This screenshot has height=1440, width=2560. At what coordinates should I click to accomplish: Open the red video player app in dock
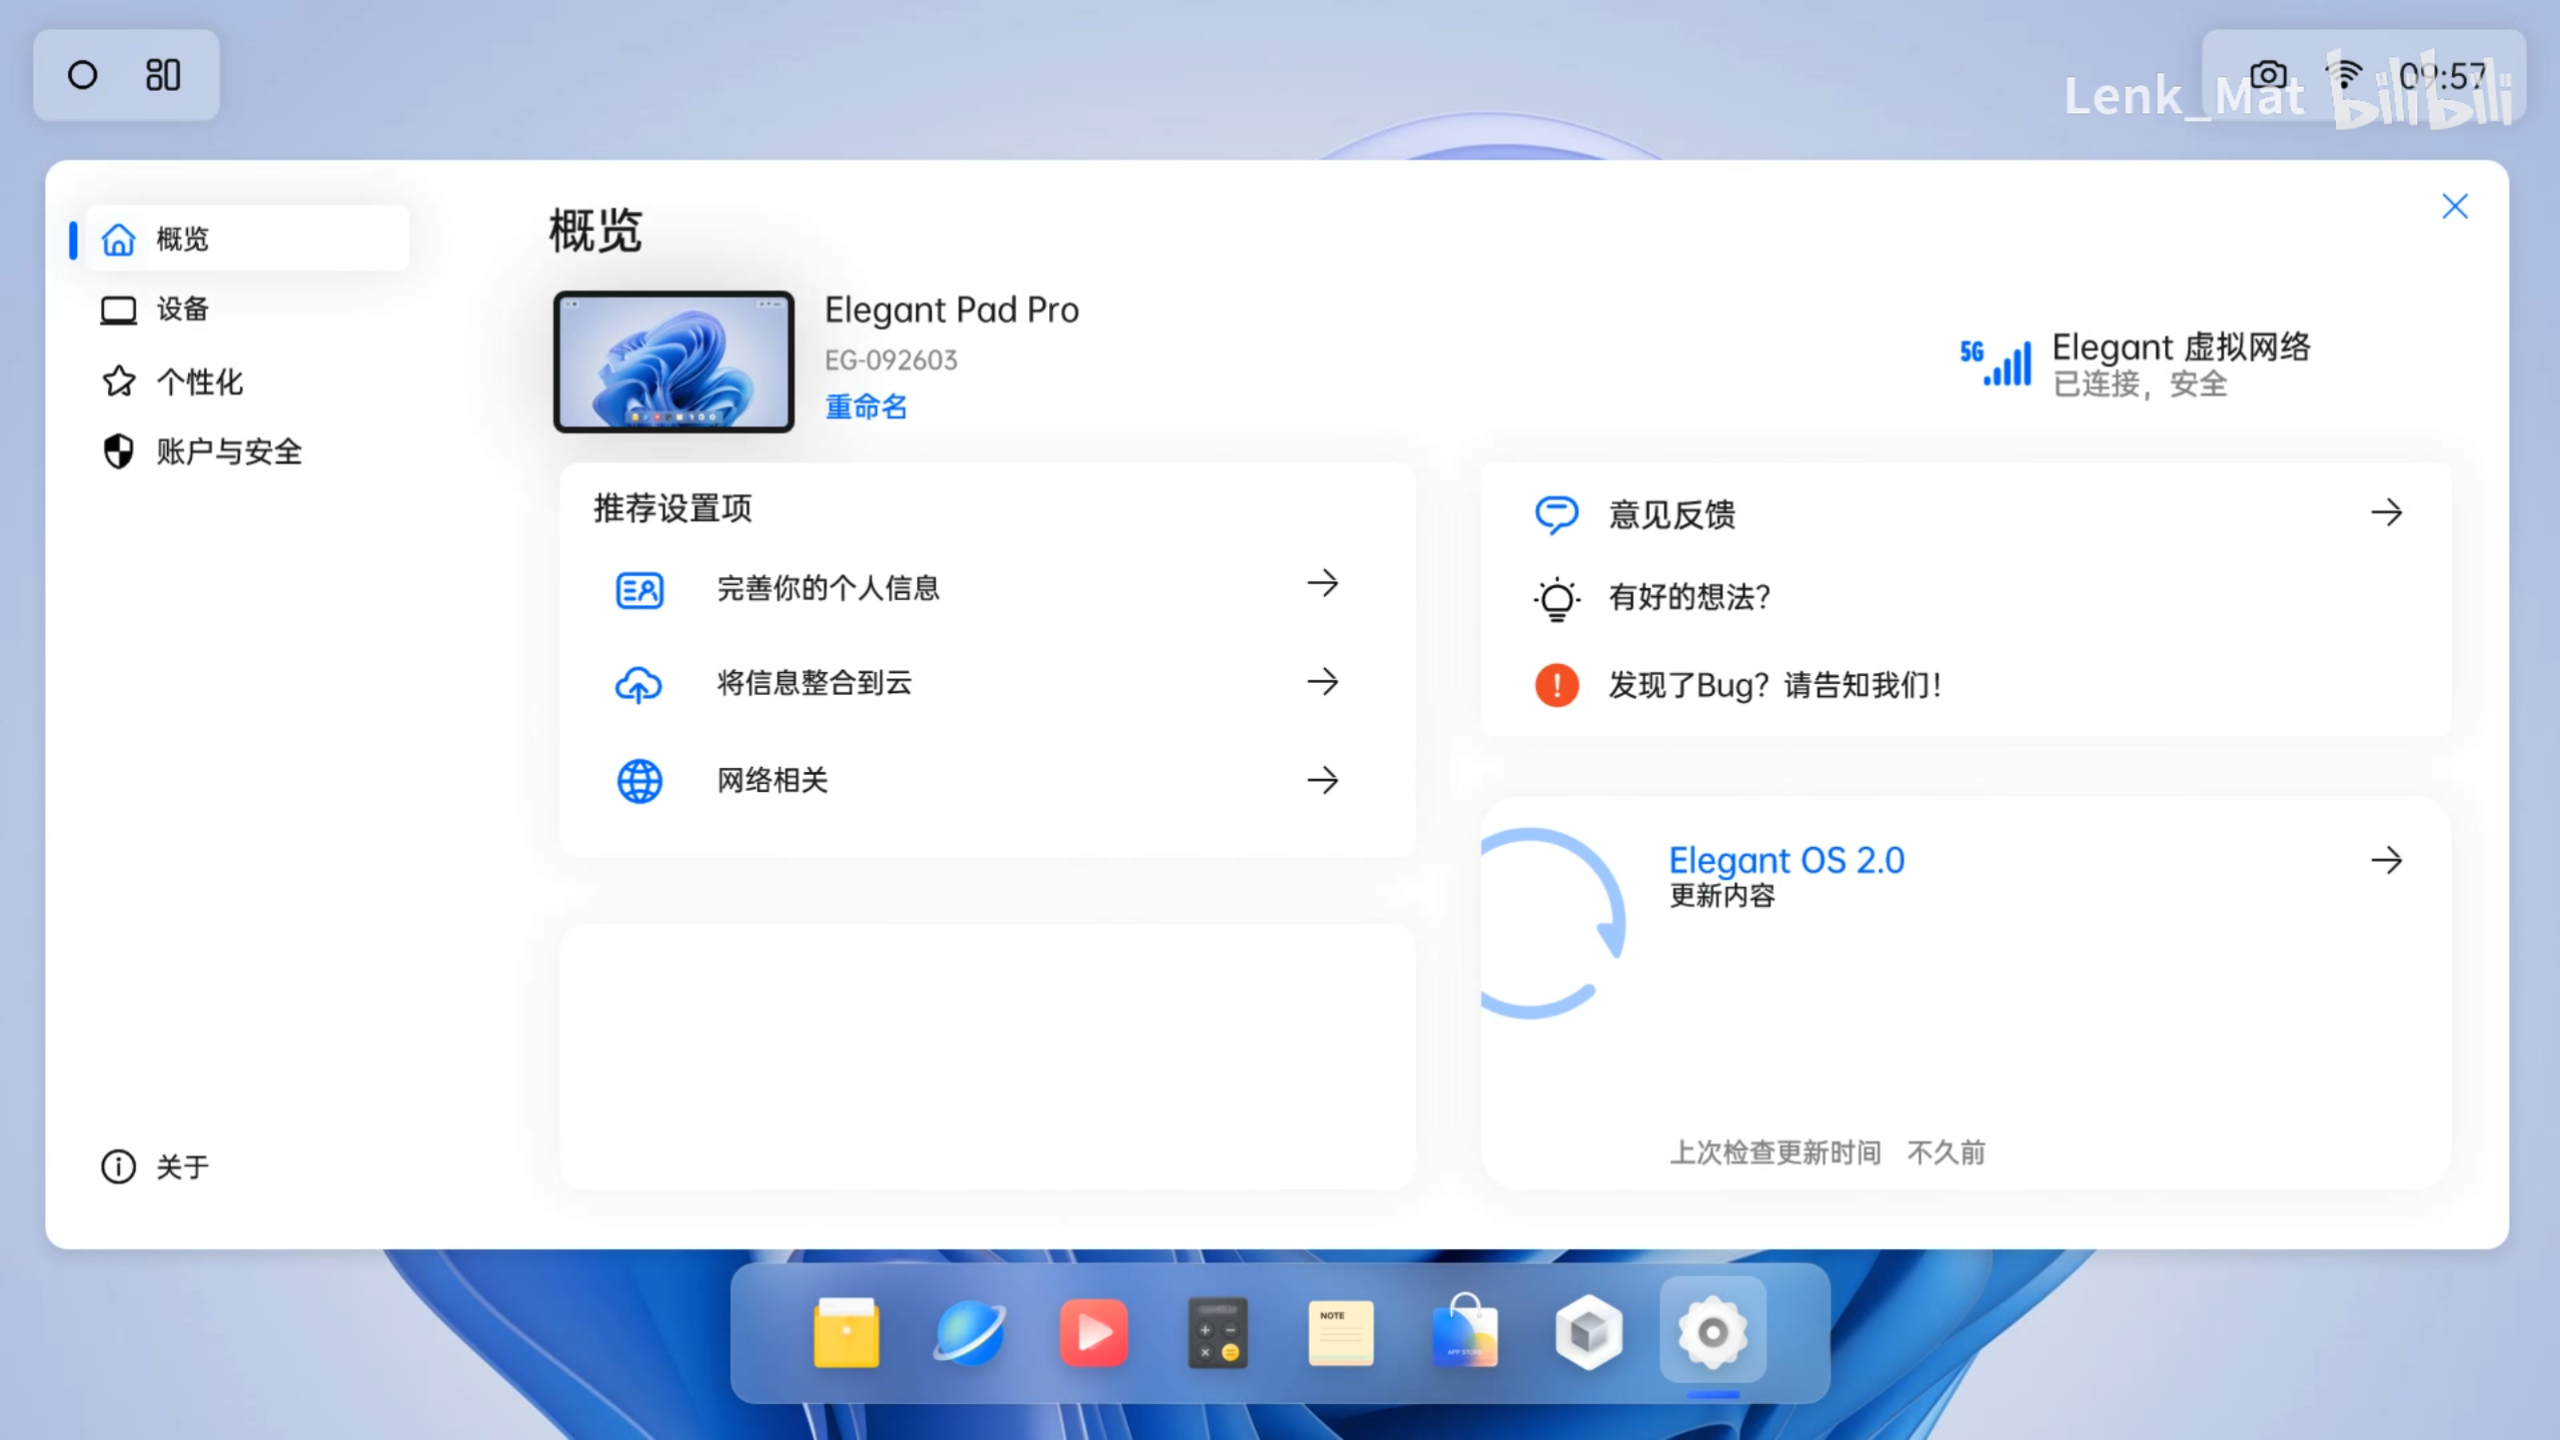(x=1093, y=1332)
